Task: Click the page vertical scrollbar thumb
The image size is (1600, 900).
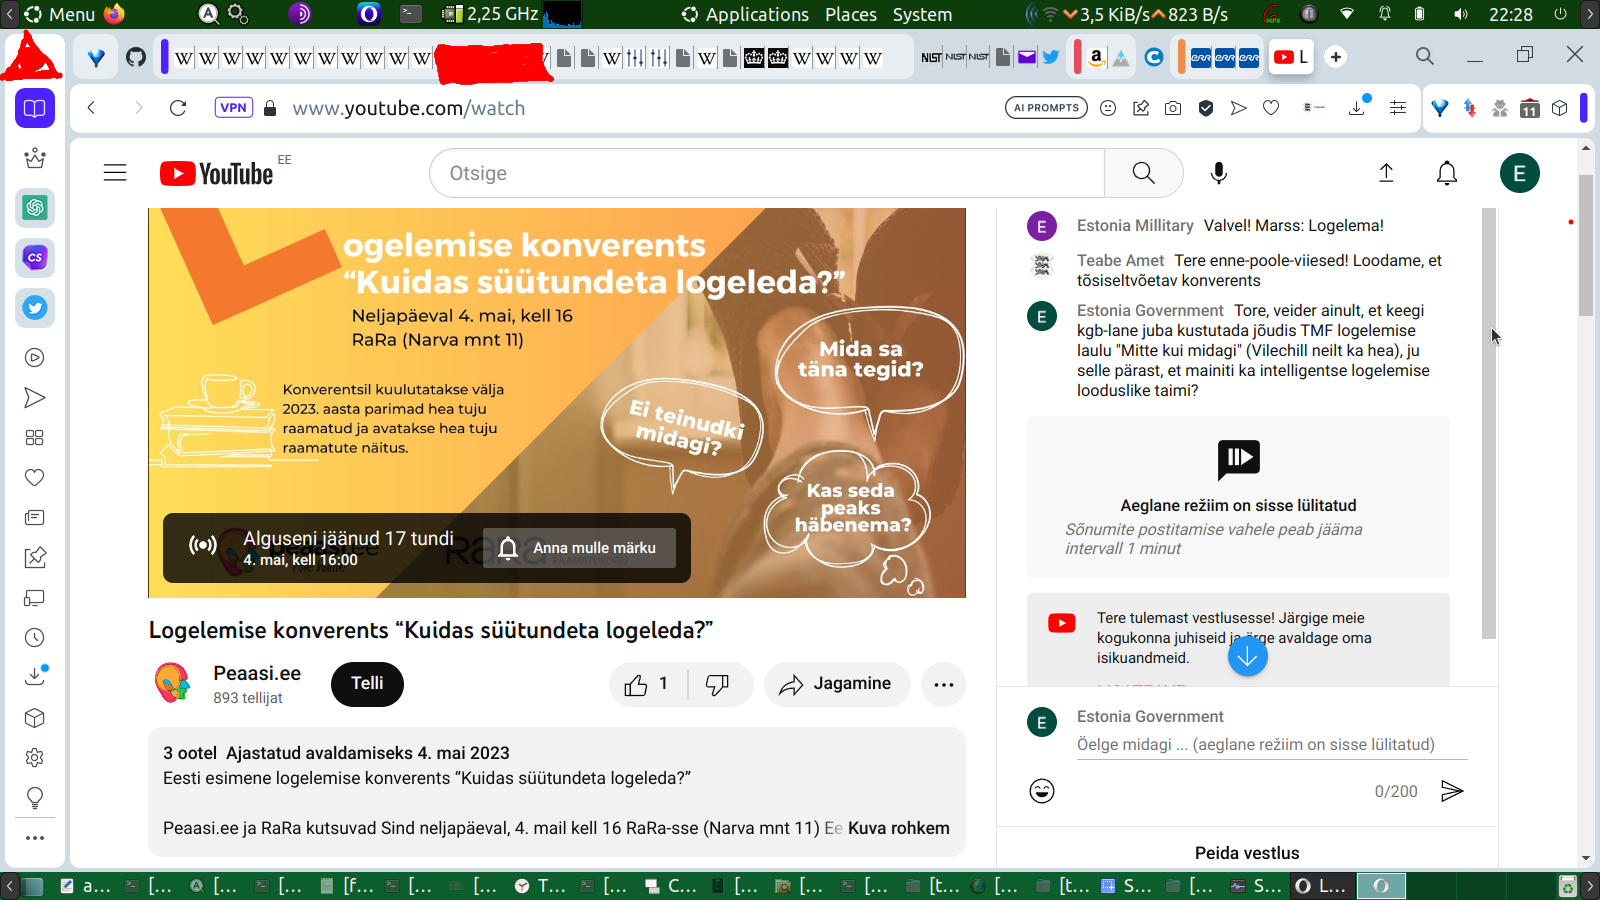Action: 1586,245
